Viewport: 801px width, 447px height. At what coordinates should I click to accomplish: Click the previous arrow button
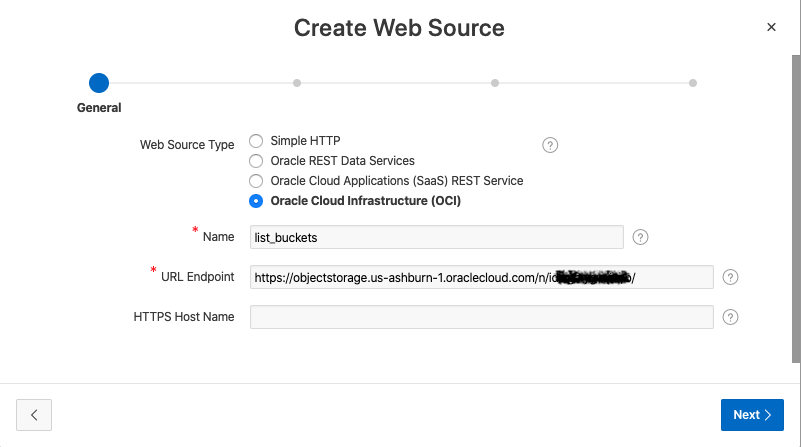[34, 414]
